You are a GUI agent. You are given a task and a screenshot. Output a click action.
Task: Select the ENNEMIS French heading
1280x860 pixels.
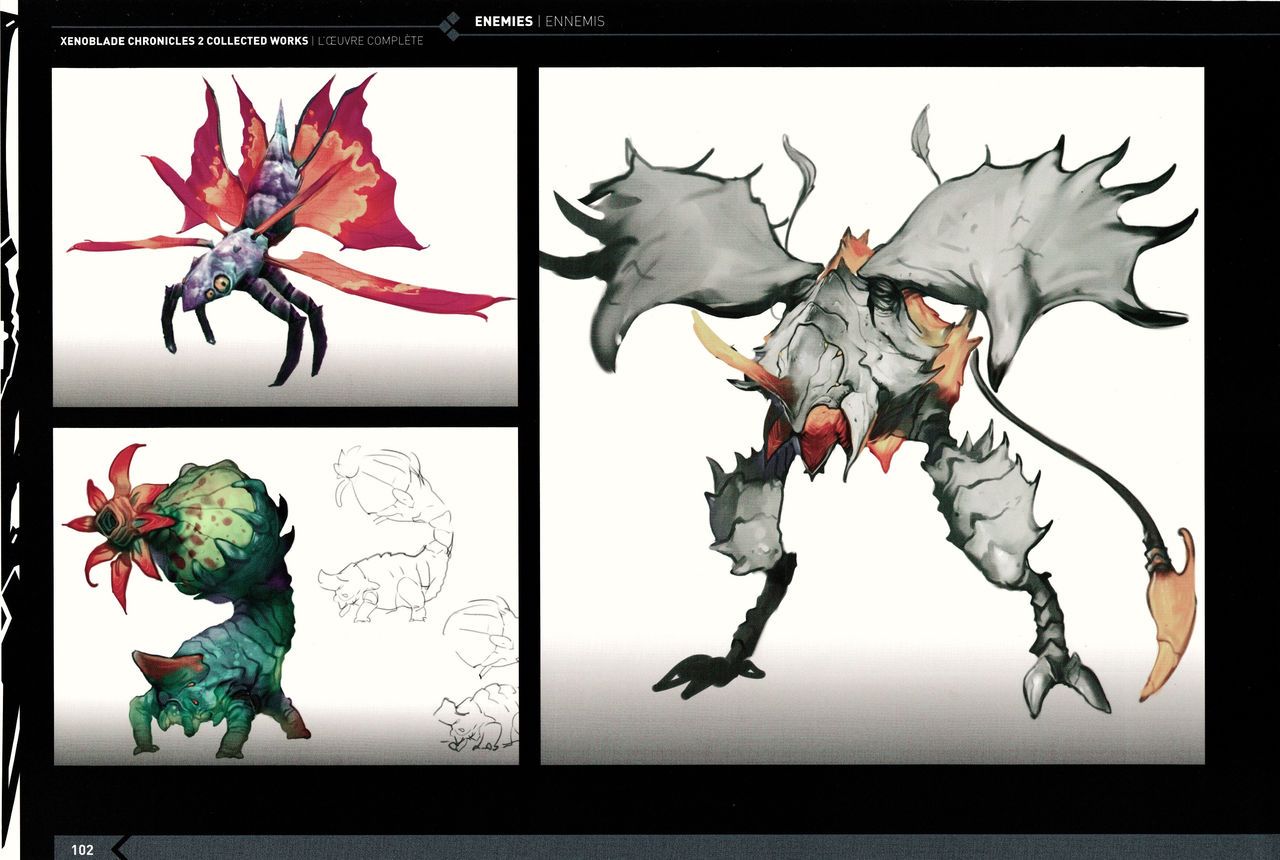(x=575, y=21)
